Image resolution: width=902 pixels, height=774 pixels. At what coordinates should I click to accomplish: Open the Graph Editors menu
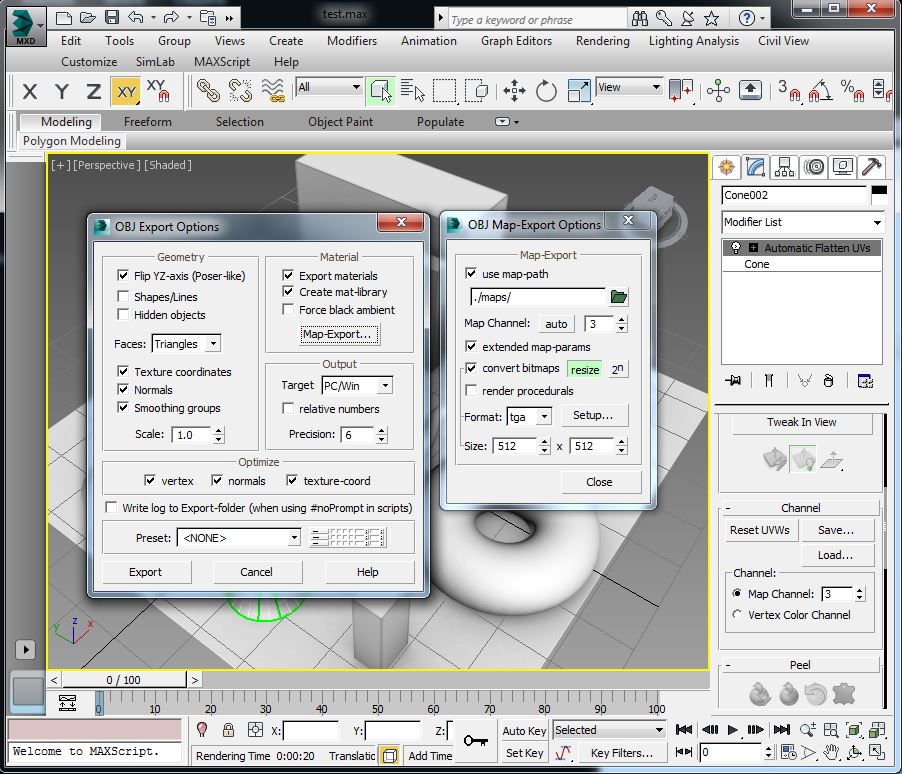click(x=516, y=41)
